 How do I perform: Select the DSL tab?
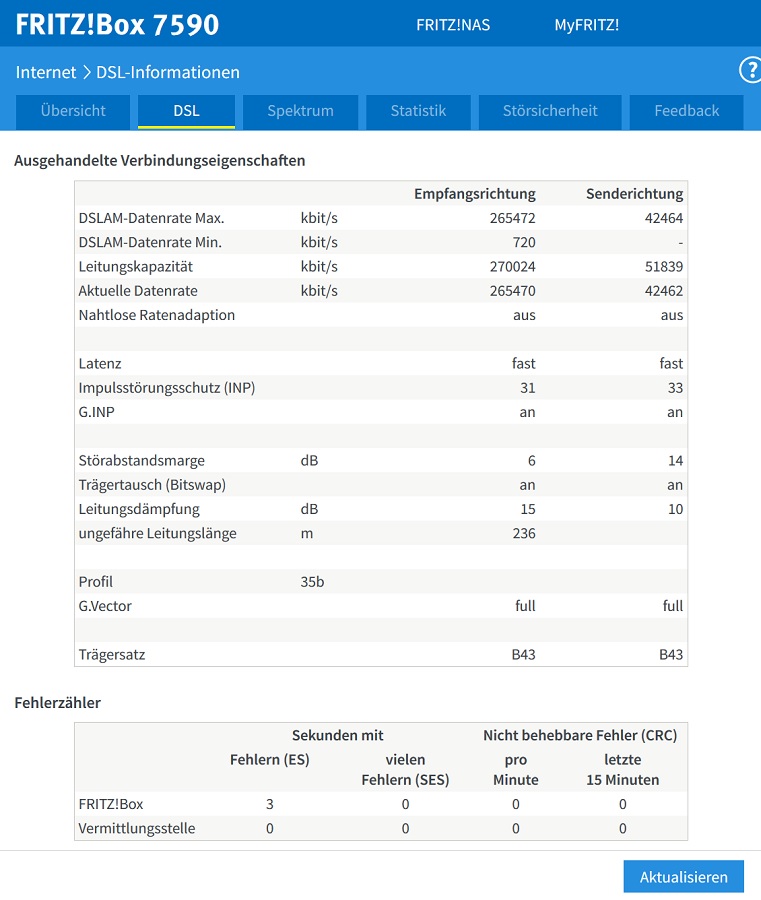pos(187,111)
